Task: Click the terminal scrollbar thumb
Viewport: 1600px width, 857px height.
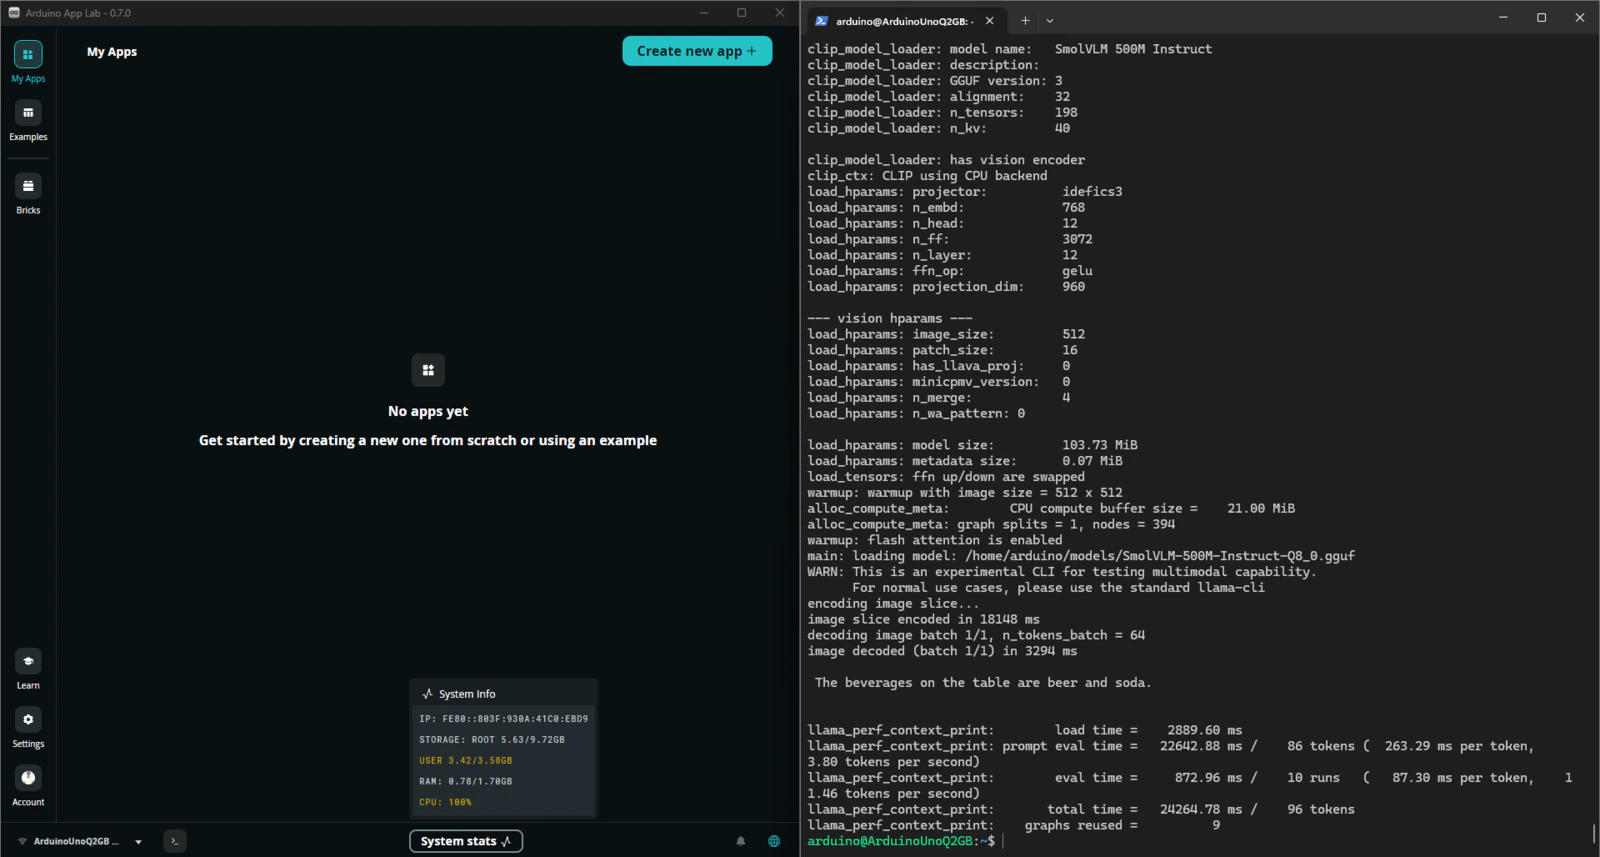Action: click(x=1593, y=834)
